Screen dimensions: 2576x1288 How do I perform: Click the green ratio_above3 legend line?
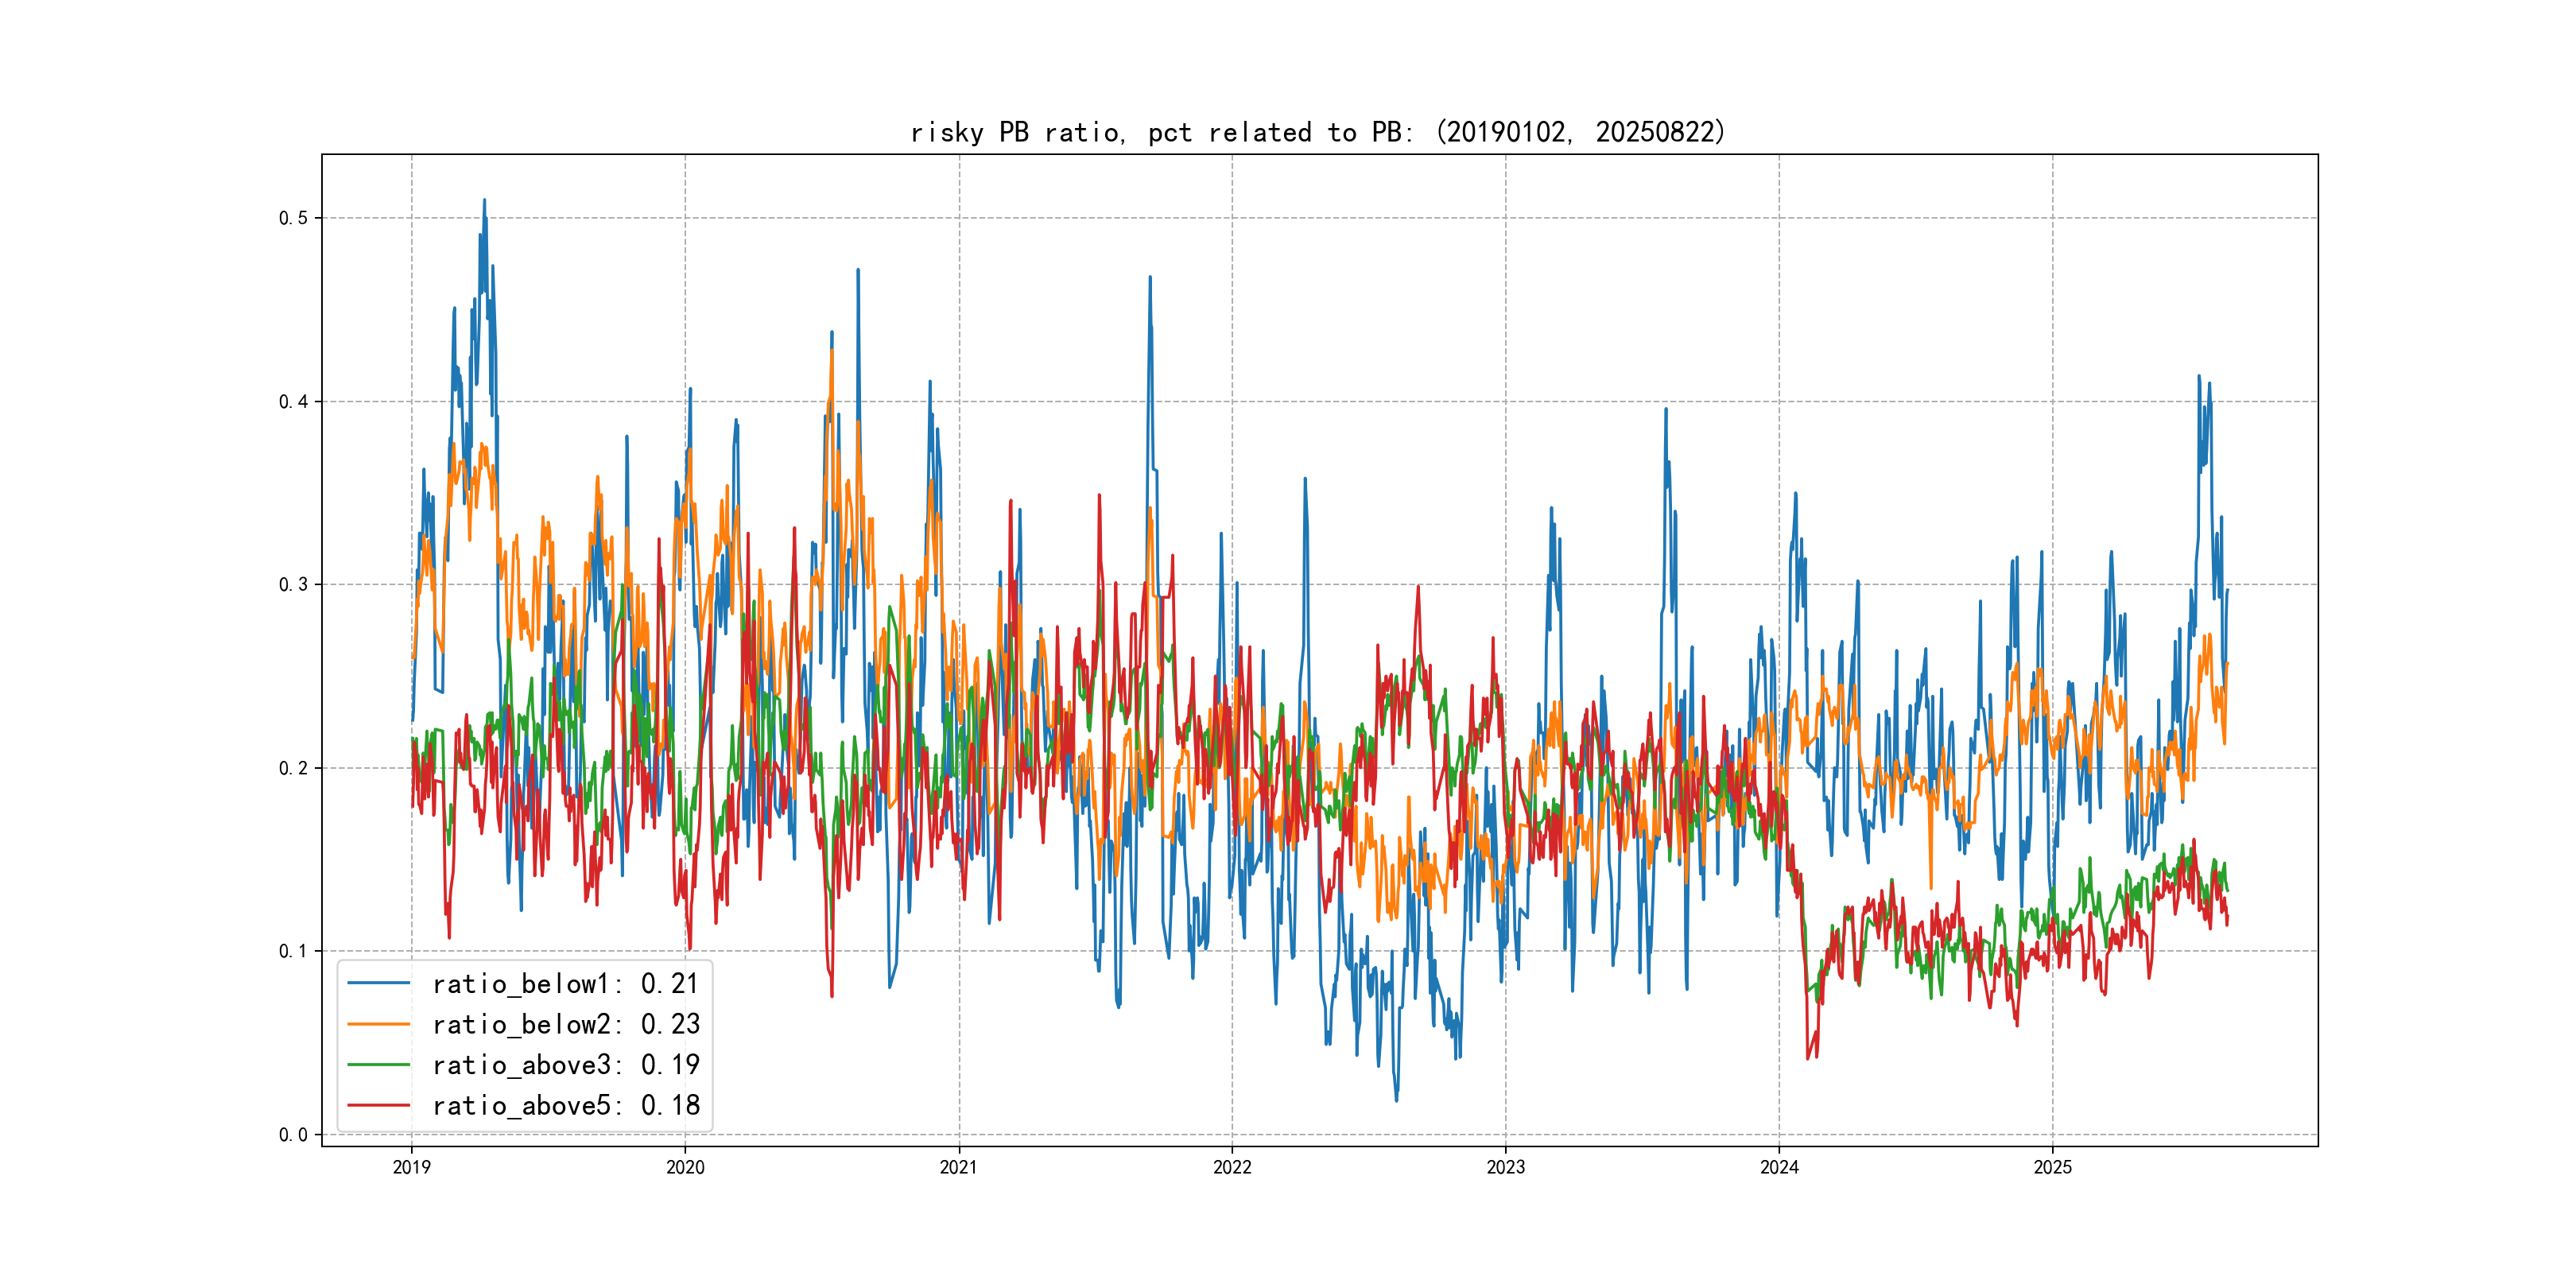pos(378,1065)
